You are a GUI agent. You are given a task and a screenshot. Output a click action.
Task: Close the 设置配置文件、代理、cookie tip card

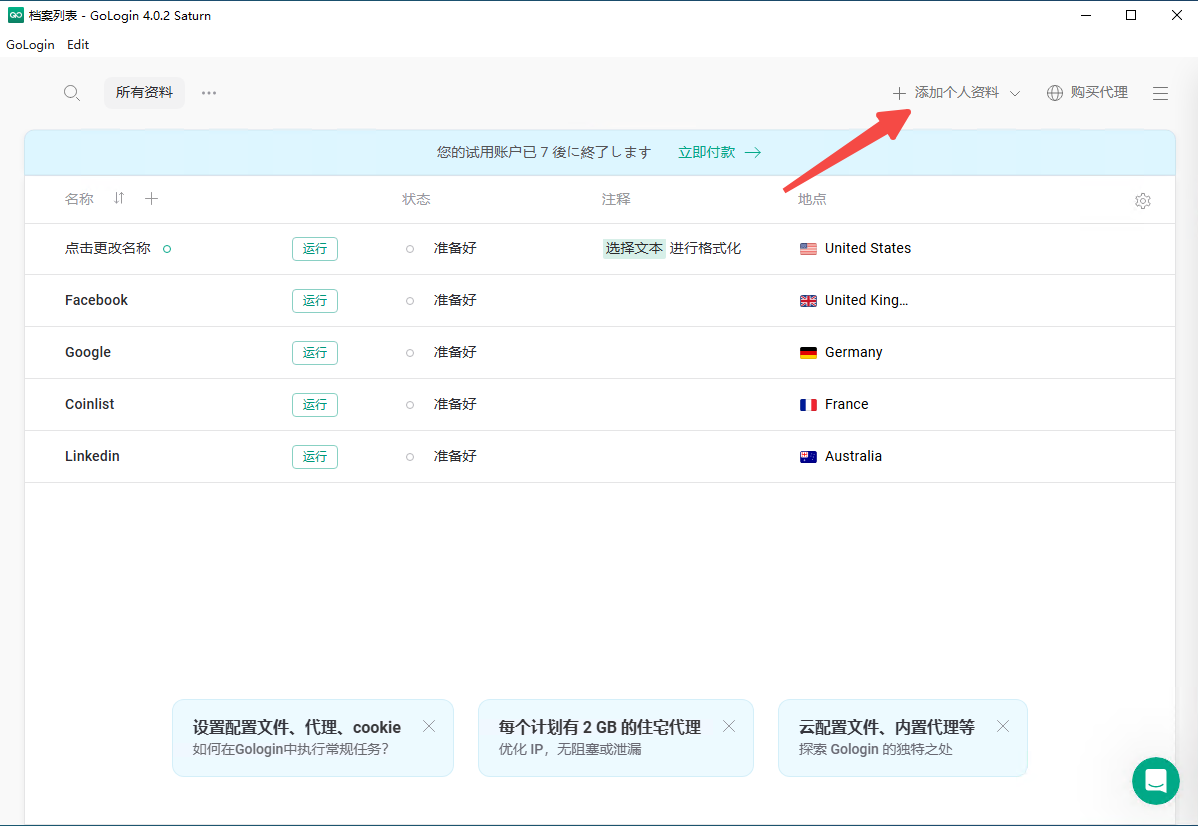pos(429,726)
